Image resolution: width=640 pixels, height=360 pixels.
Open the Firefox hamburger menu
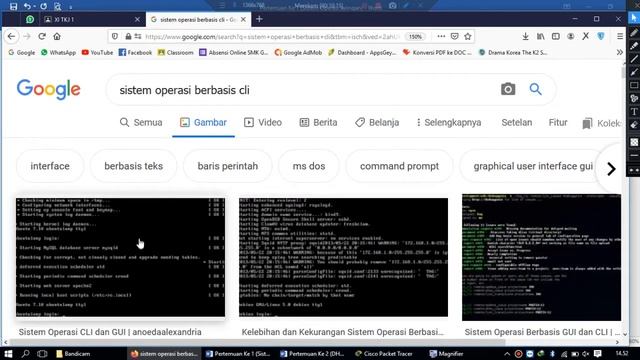[x=620, y=36]
